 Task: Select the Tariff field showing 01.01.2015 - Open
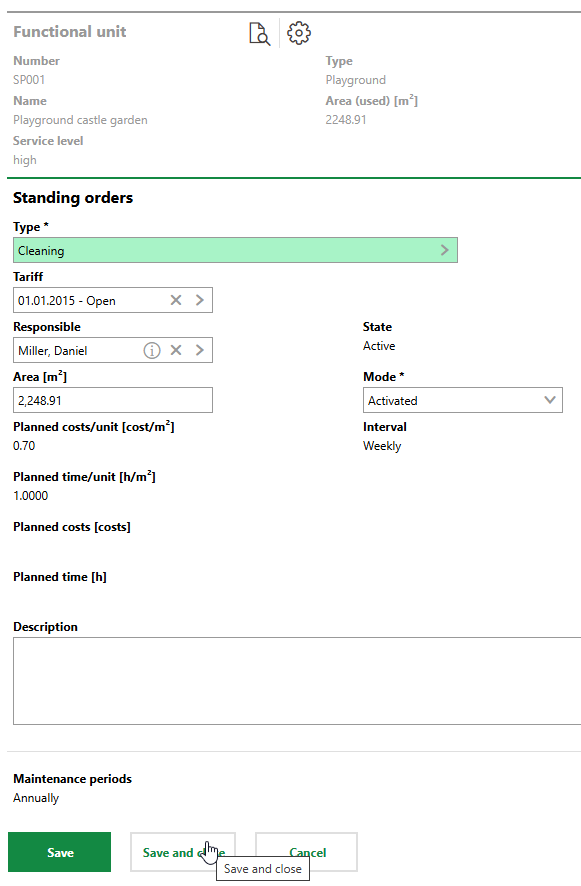point(90,299)
